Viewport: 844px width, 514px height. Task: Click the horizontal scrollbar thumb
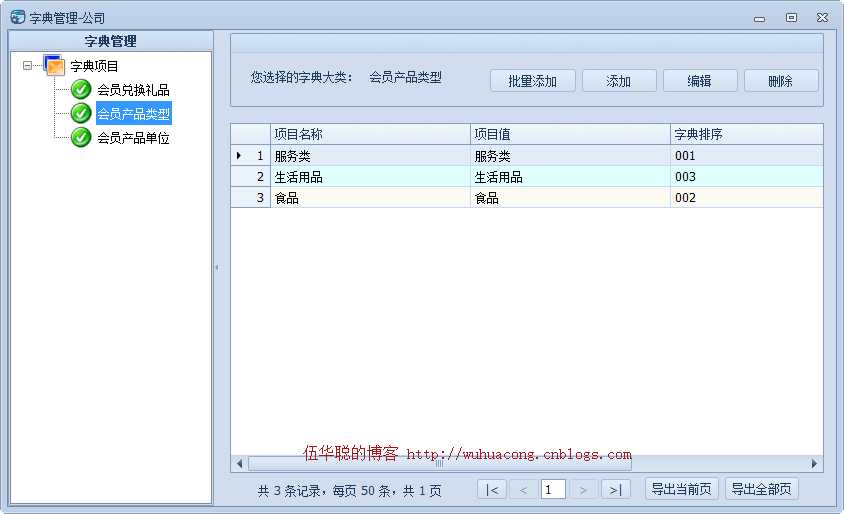[440, 463]
